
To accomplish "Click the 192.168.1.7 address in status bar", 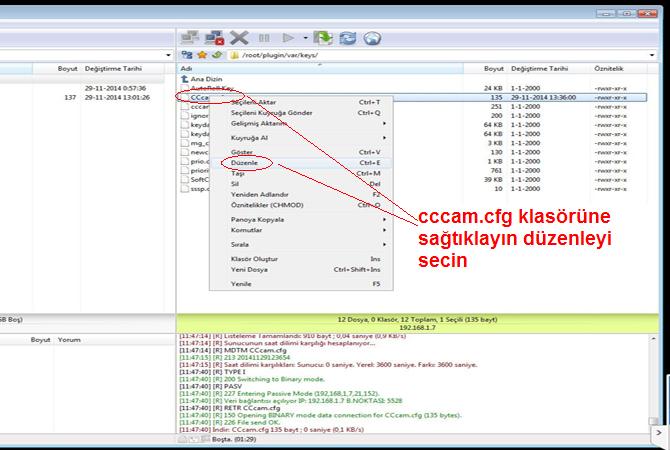I will [x=417, y=328].
